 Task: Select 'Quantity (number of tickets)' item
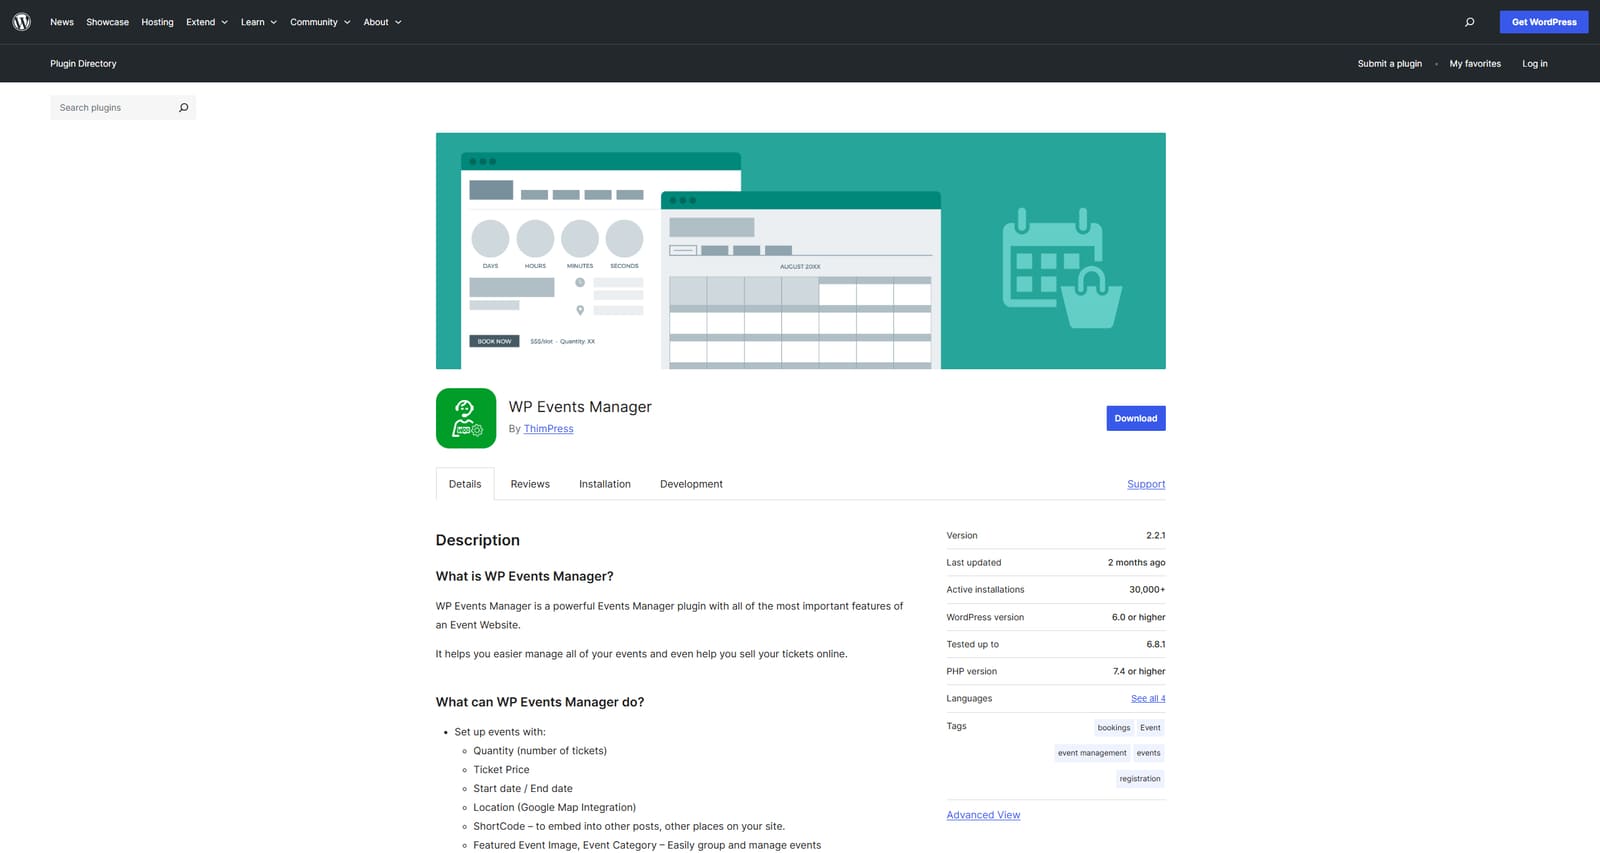point(540,751)
